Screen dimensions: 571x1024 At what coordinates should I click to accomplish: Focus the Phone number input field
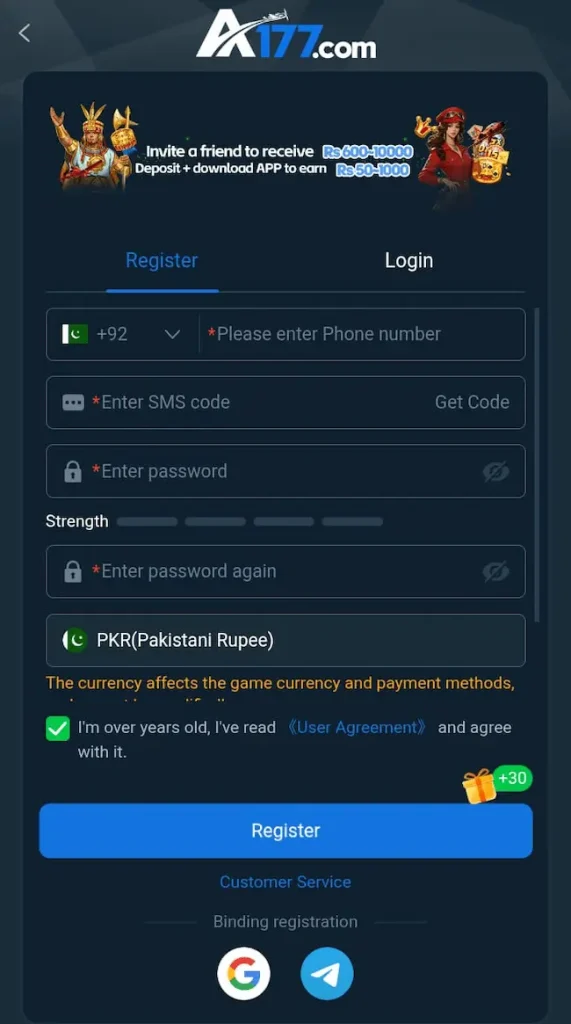tap(362, 334)
